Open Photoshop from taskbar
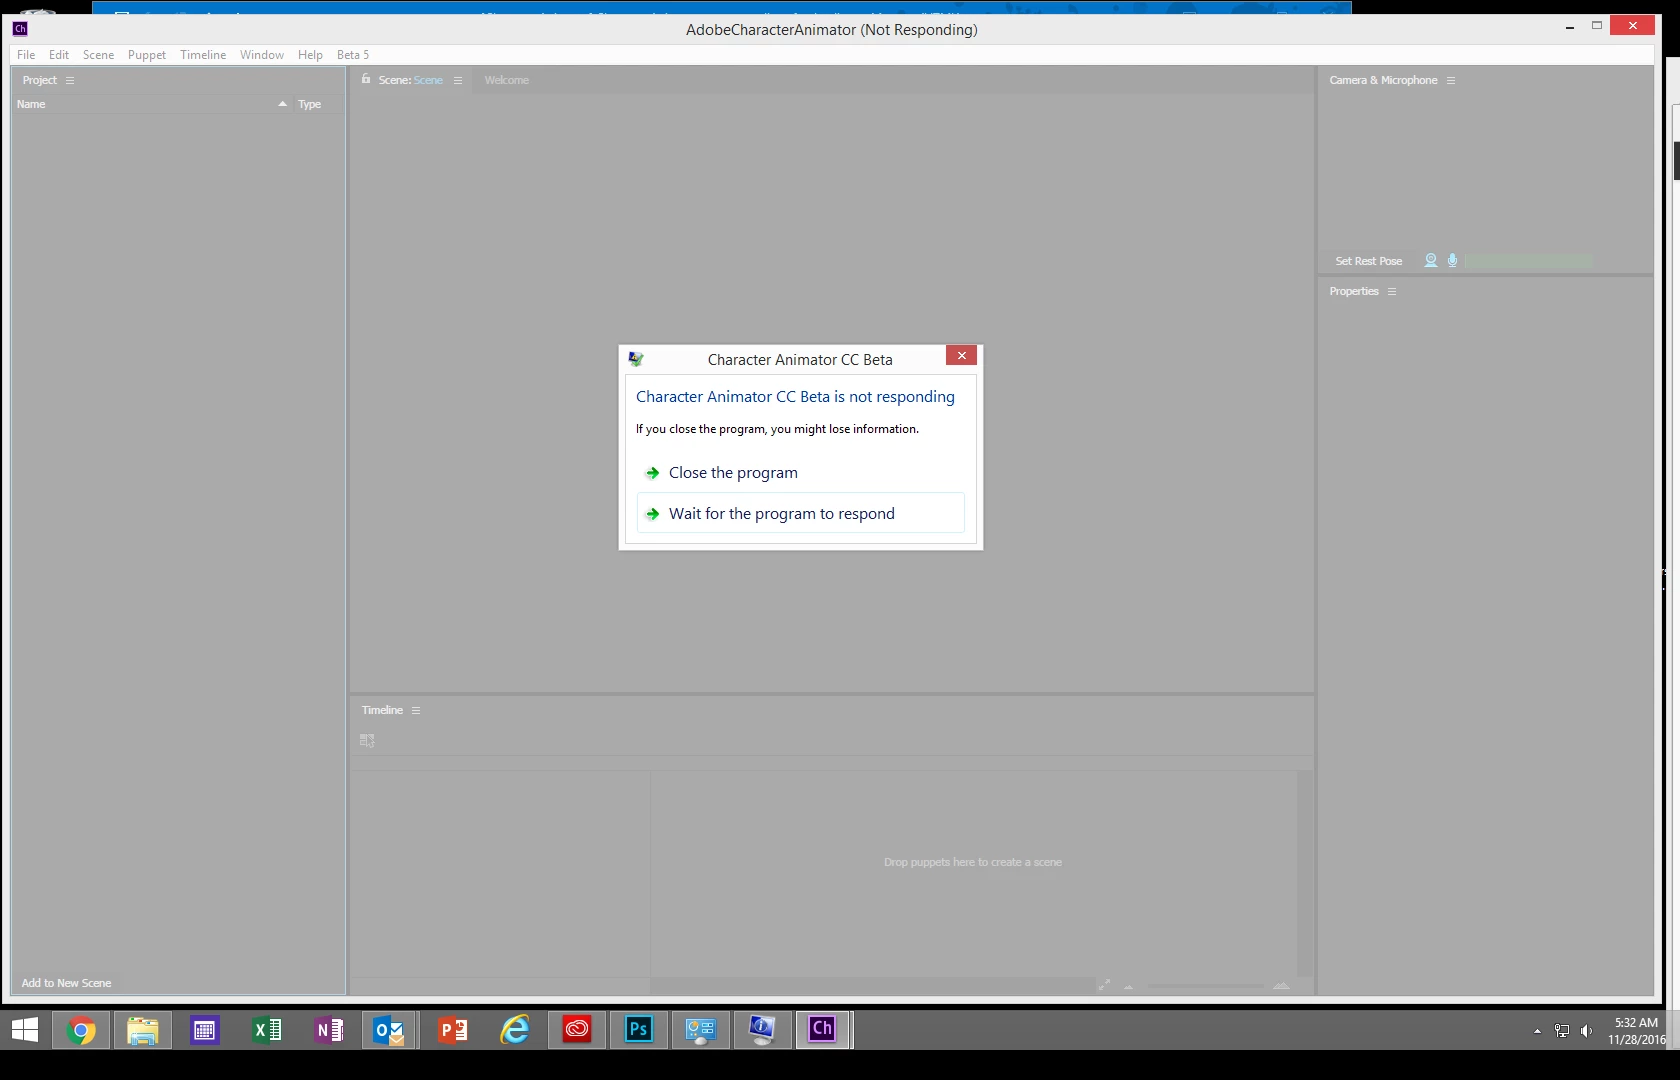Viewport: 1680px width, 1080px height. [x=639, y=1029]
